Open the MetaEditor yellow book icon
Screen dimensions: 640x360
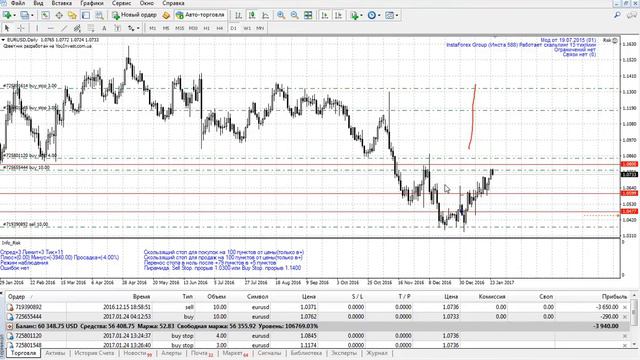coord(166,15)
